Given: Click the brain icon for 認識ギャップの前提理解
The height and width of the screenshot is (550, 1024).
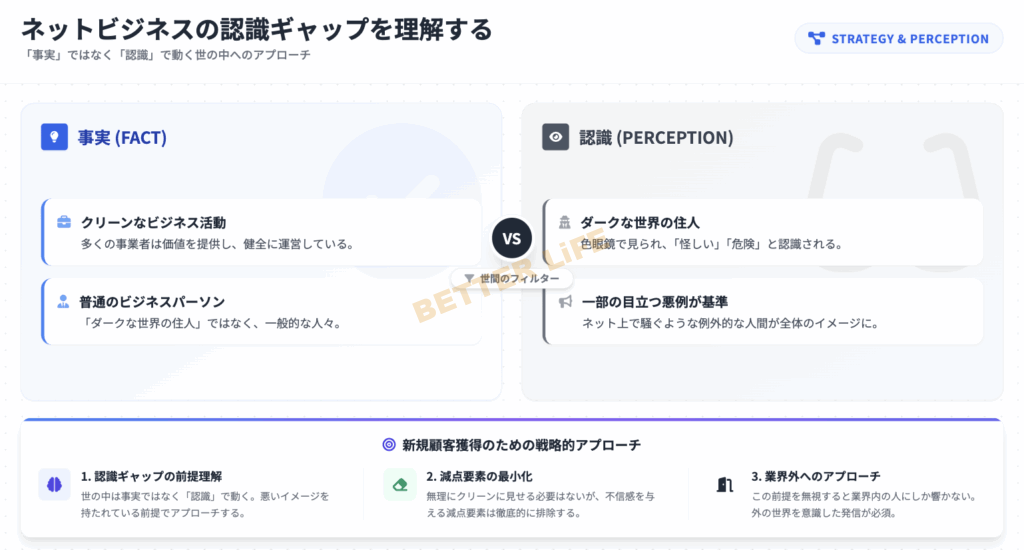Looking at the screenshot, I should click(55, 485).
